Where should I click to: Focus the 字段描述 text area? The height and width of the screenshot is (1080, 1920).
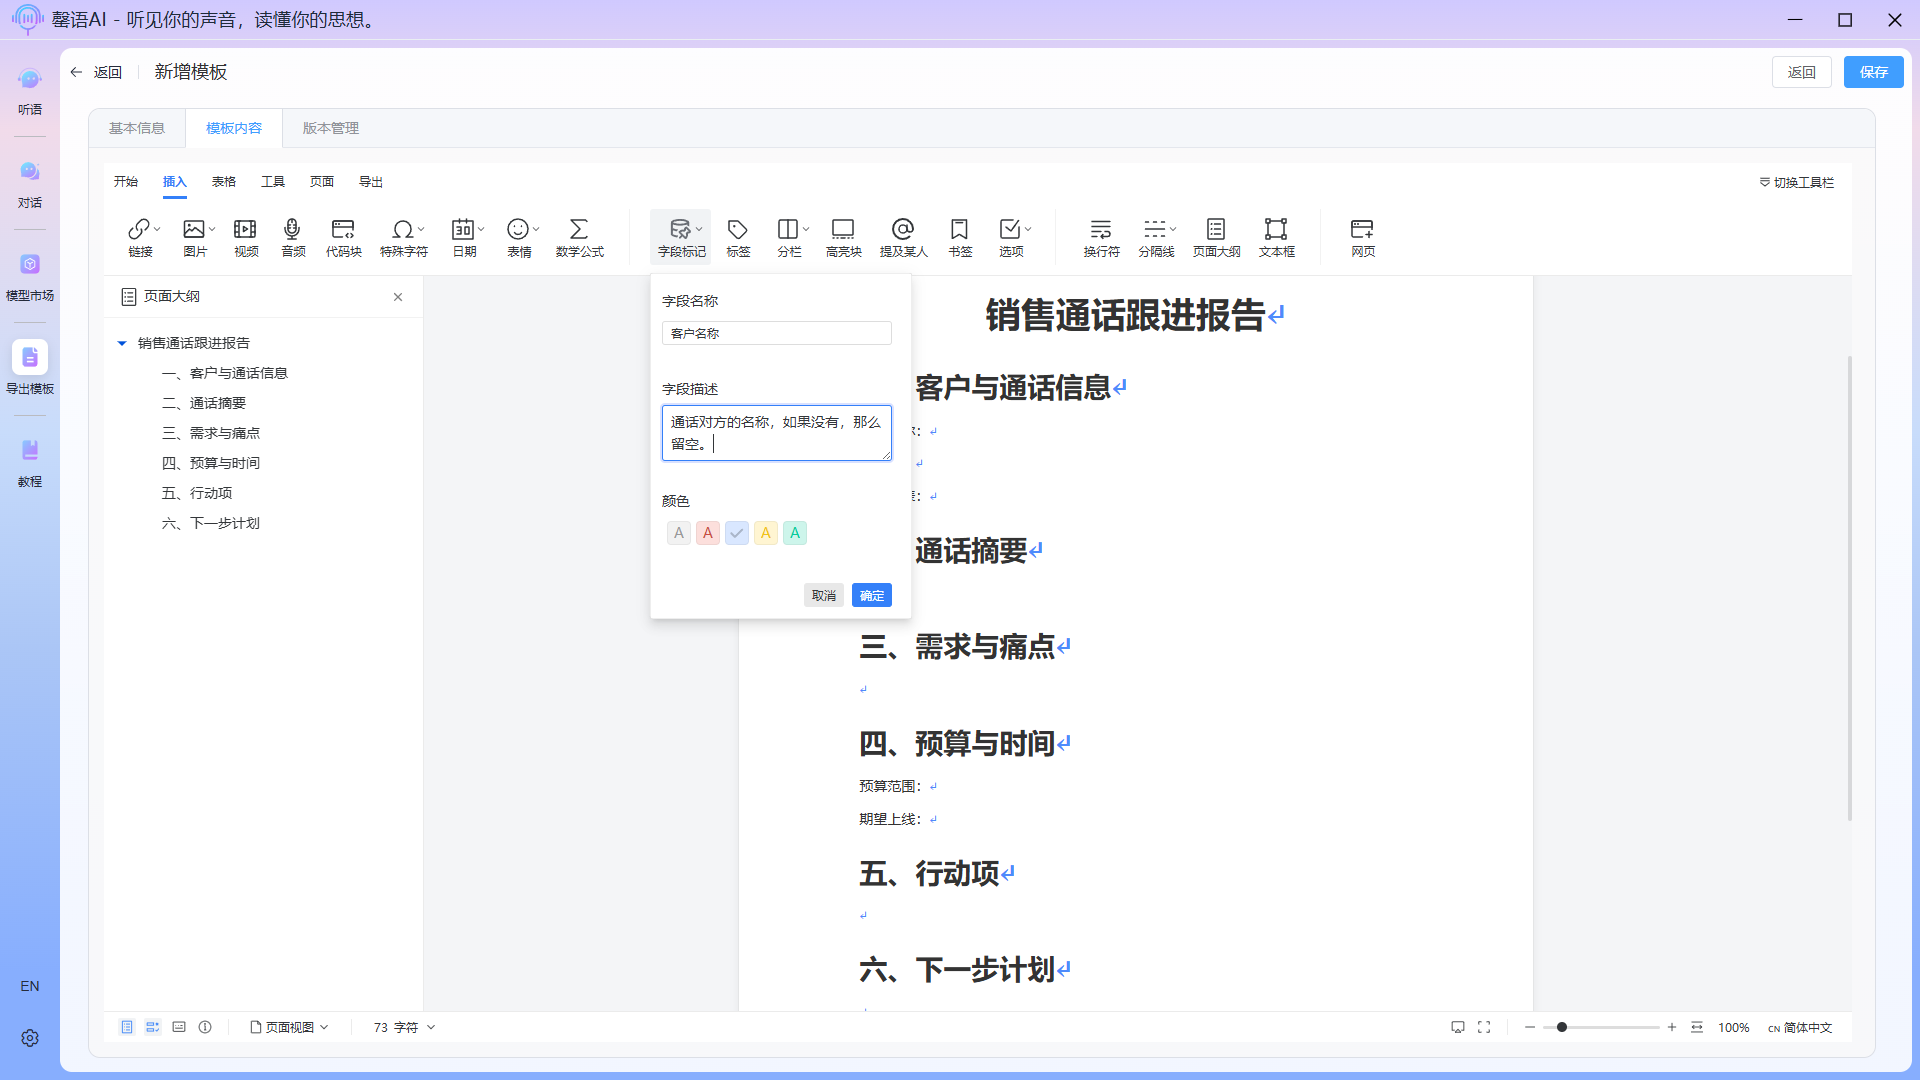point(777,433)
